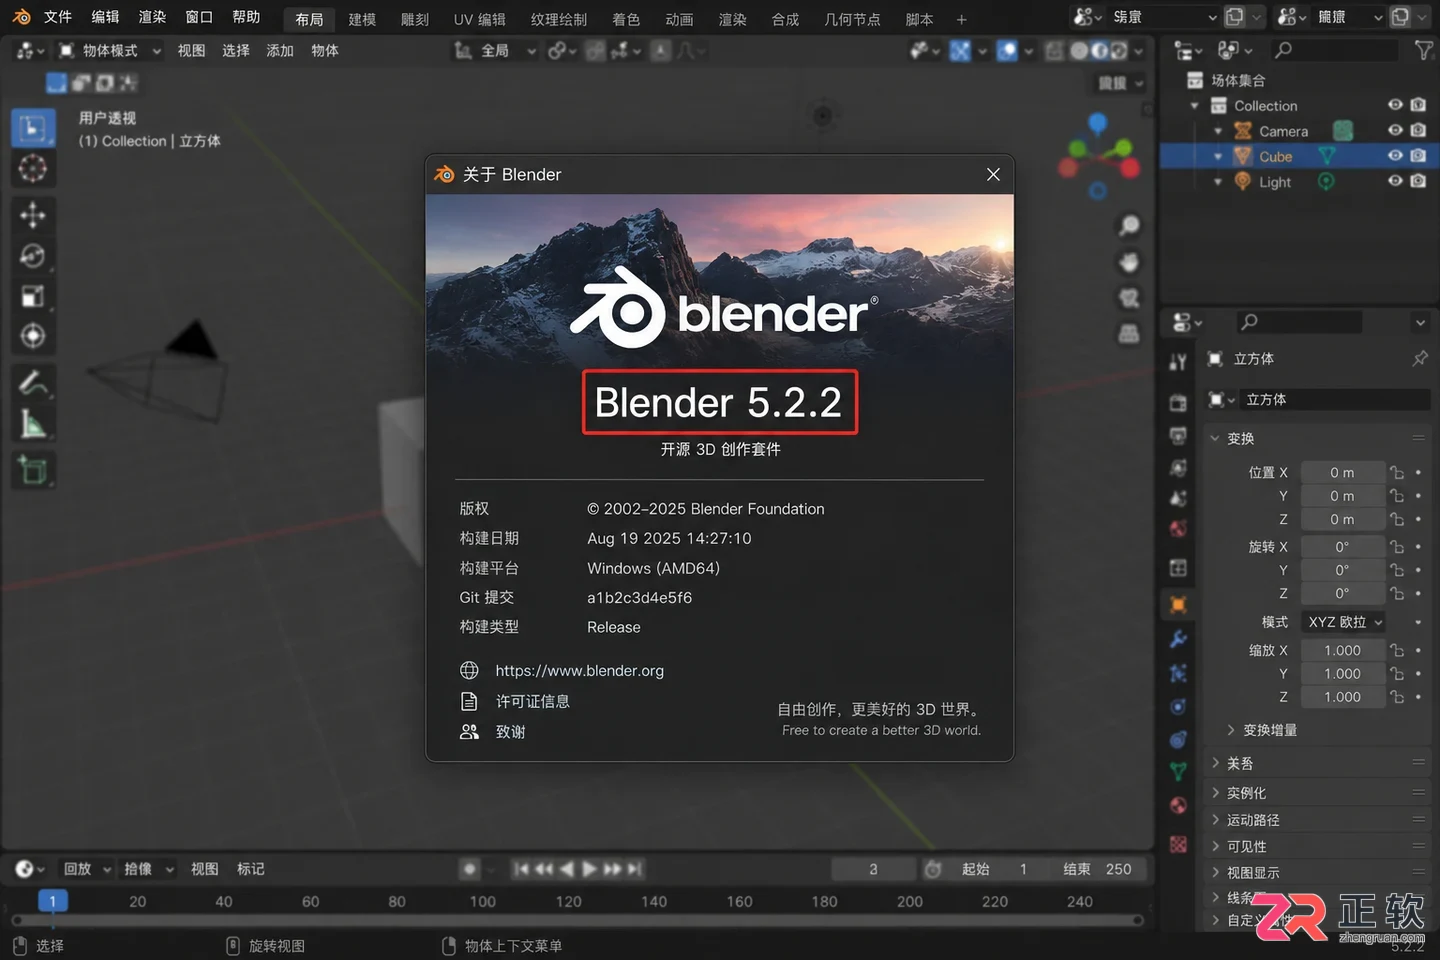
Task: Open the 文件 menu
Action: [x=58, y=17]
